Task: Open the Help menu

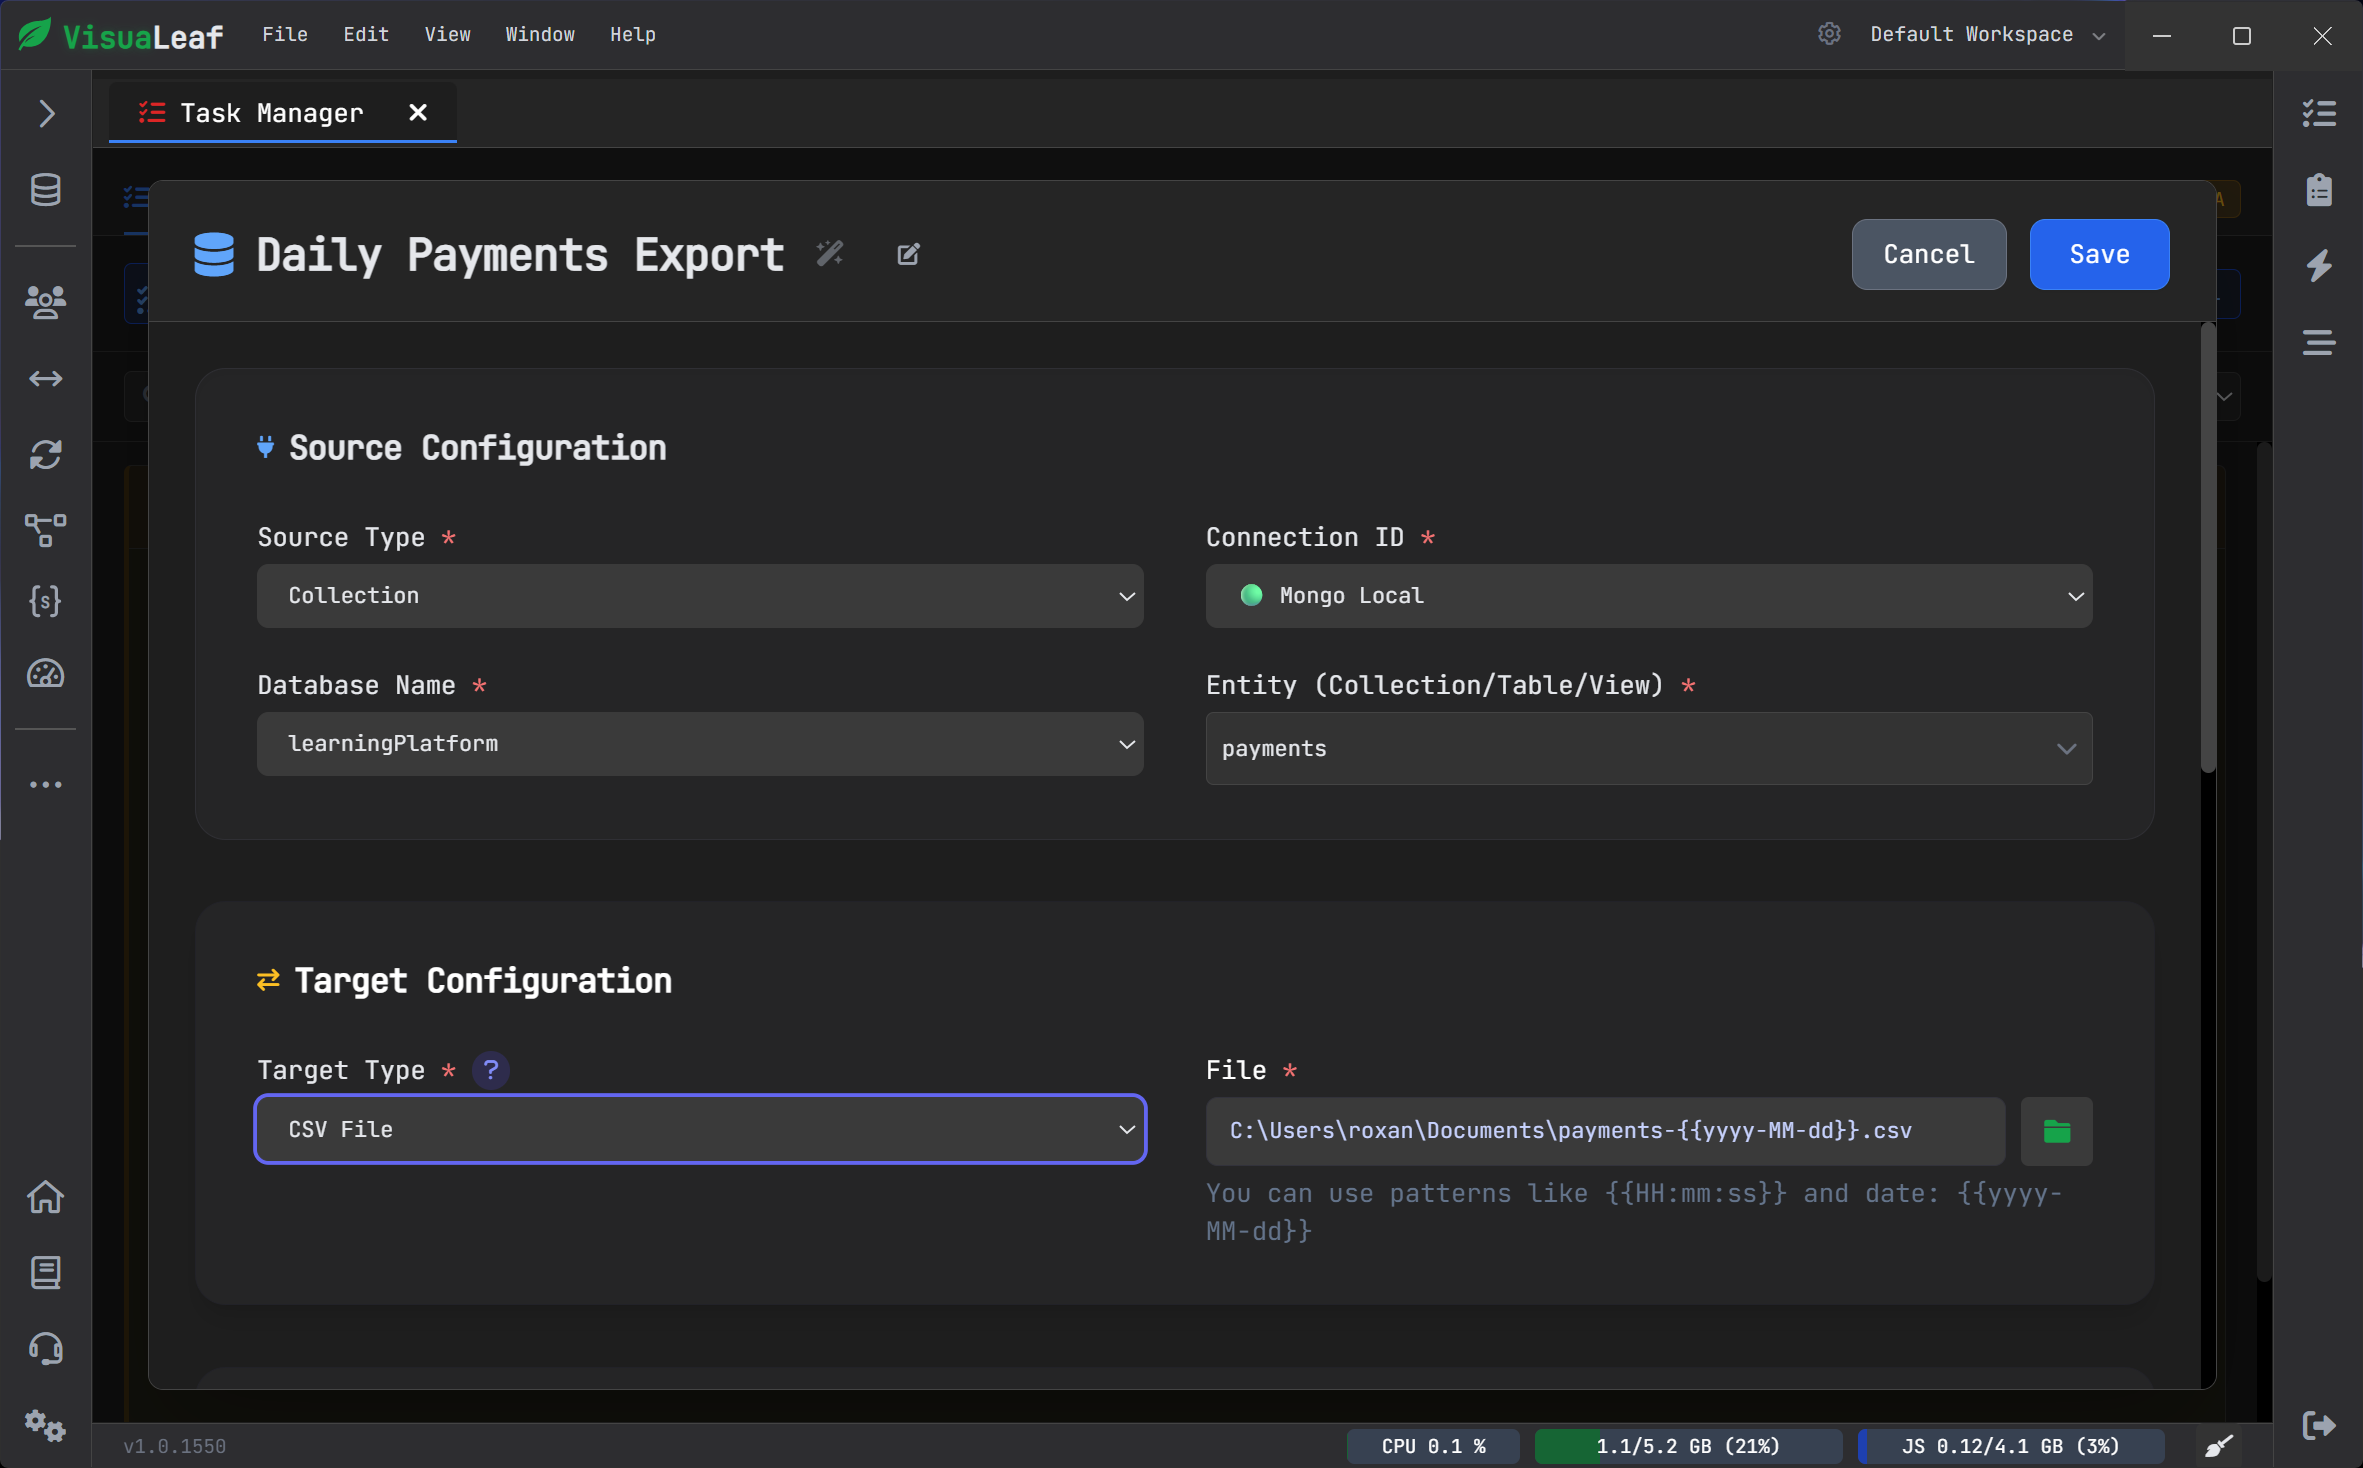Action: pyautogui.click(x=633, y=34)
